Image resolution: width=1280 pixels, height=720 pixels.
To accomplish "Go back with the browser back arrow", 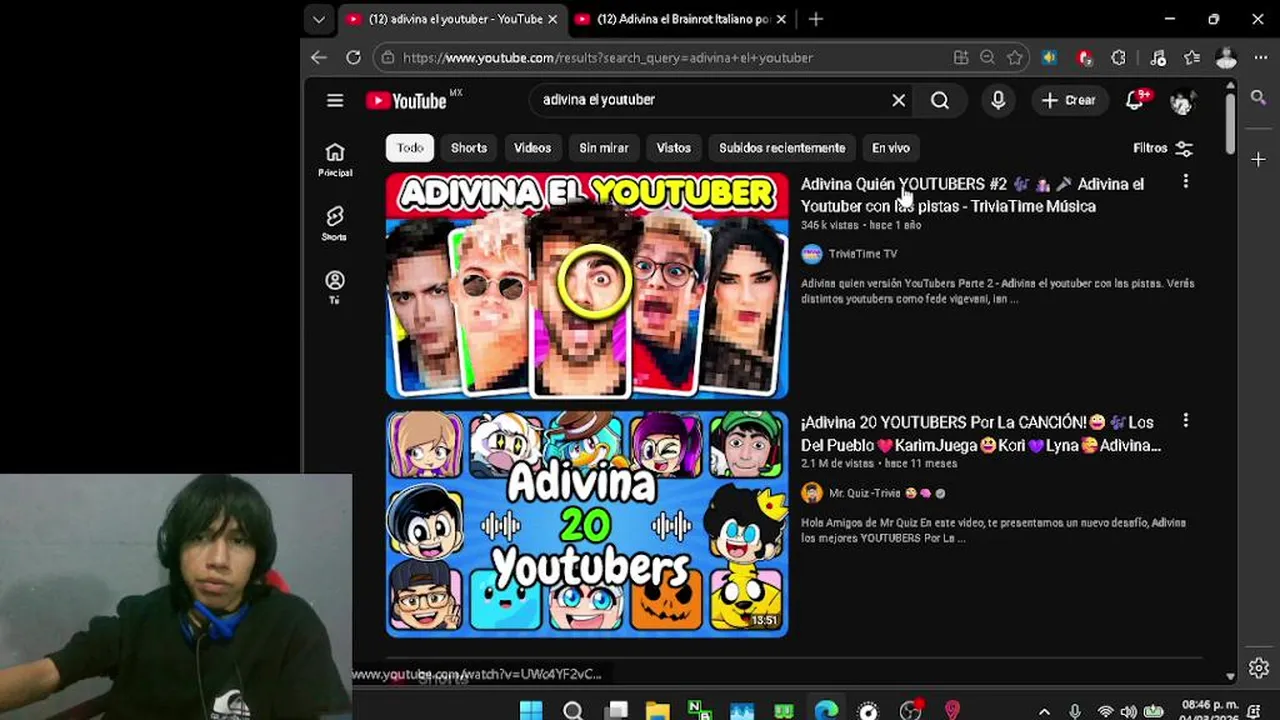I will point(319,58).
